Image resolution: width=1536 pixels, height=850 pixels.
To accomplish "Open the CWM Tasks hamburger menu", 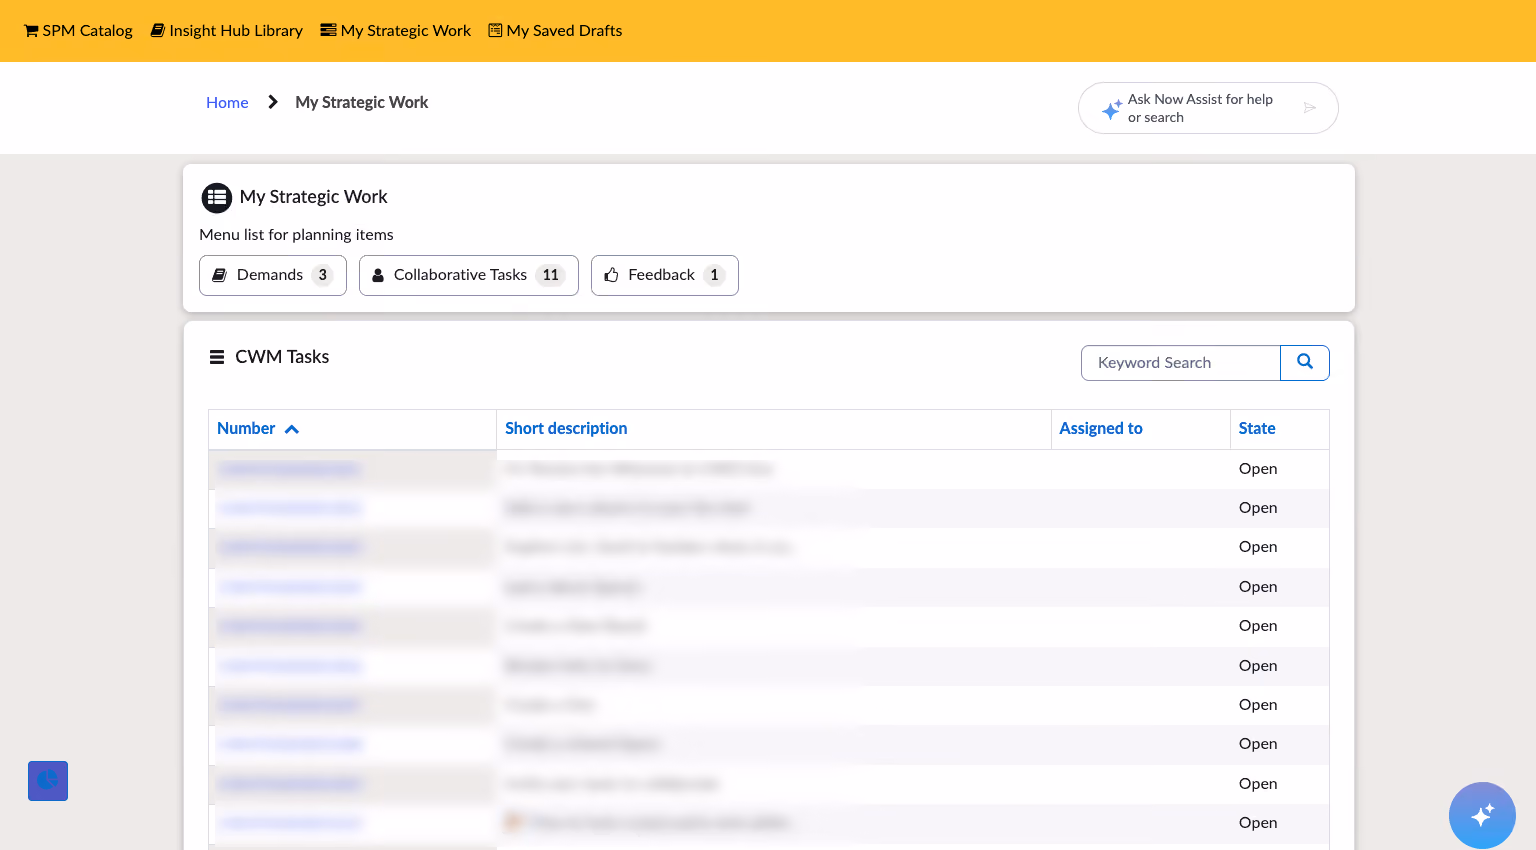I will pyautogui.click(x=217, y=357).
